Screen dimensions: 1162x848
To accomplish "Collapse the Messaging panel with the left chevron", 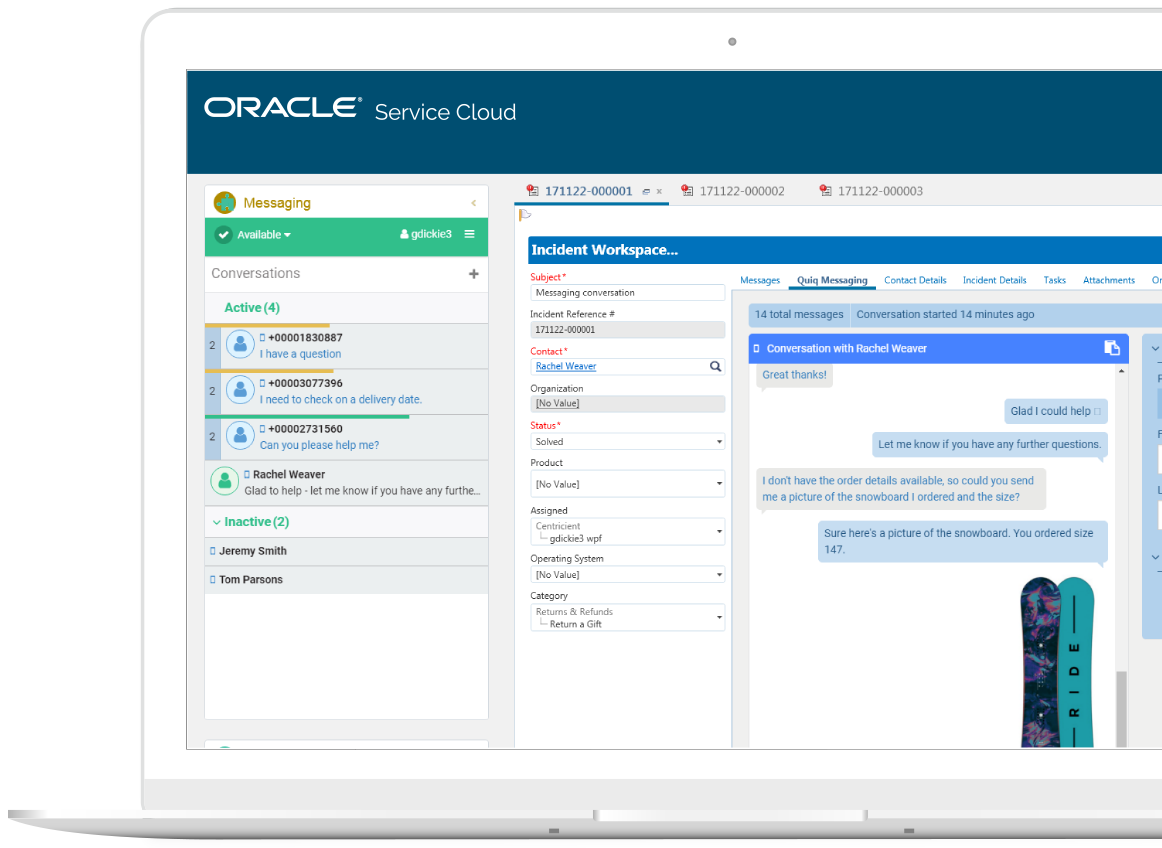I will [x=474, y=203].
